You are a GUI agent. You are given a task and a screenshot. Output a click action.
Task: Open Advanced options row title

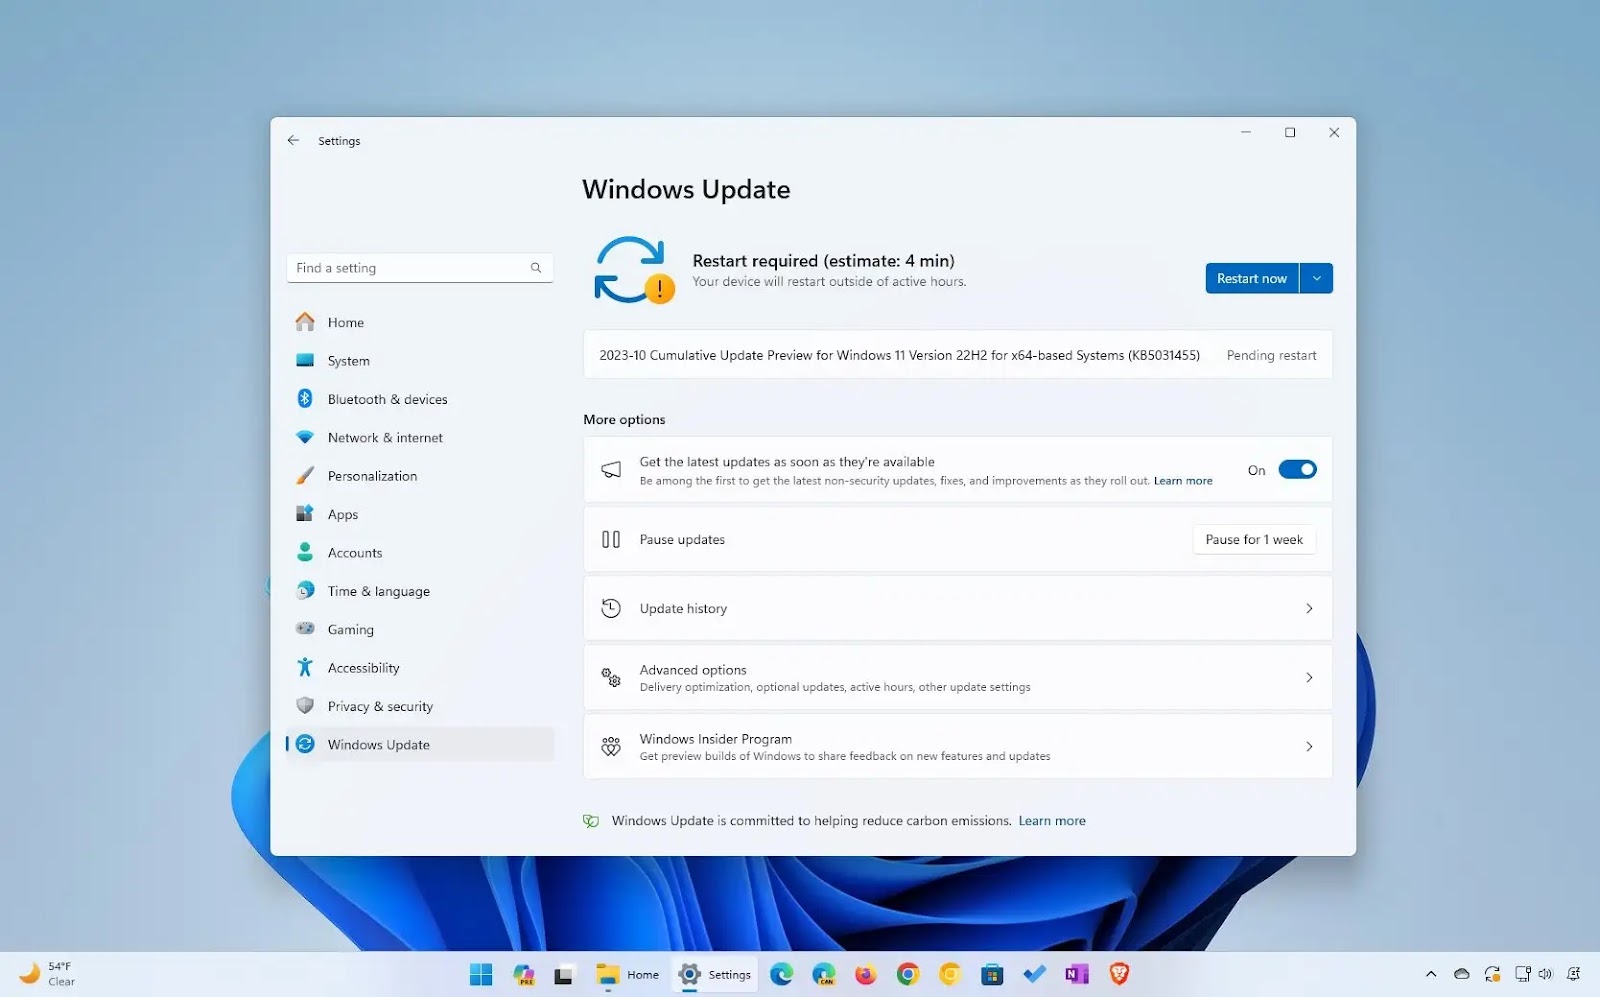pos(693,670)
